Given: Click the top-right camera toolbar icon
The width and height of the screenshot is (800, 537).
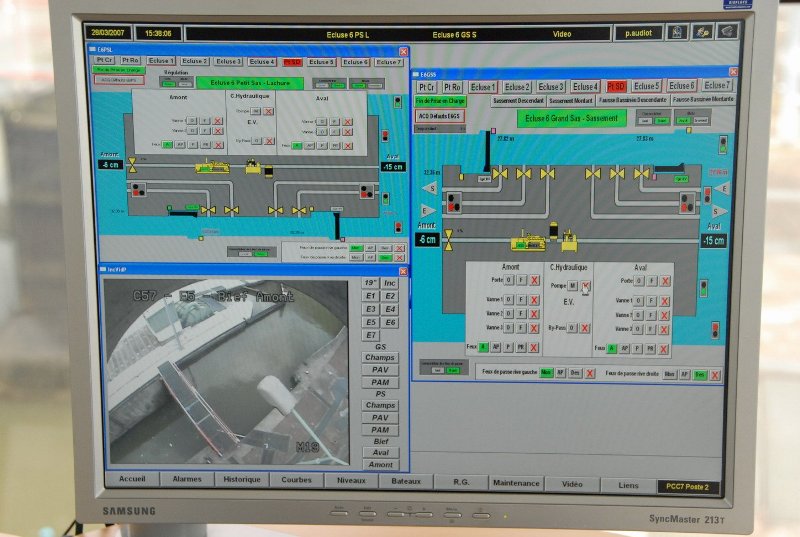Looking at the screenshot, I should click(727, 32).
